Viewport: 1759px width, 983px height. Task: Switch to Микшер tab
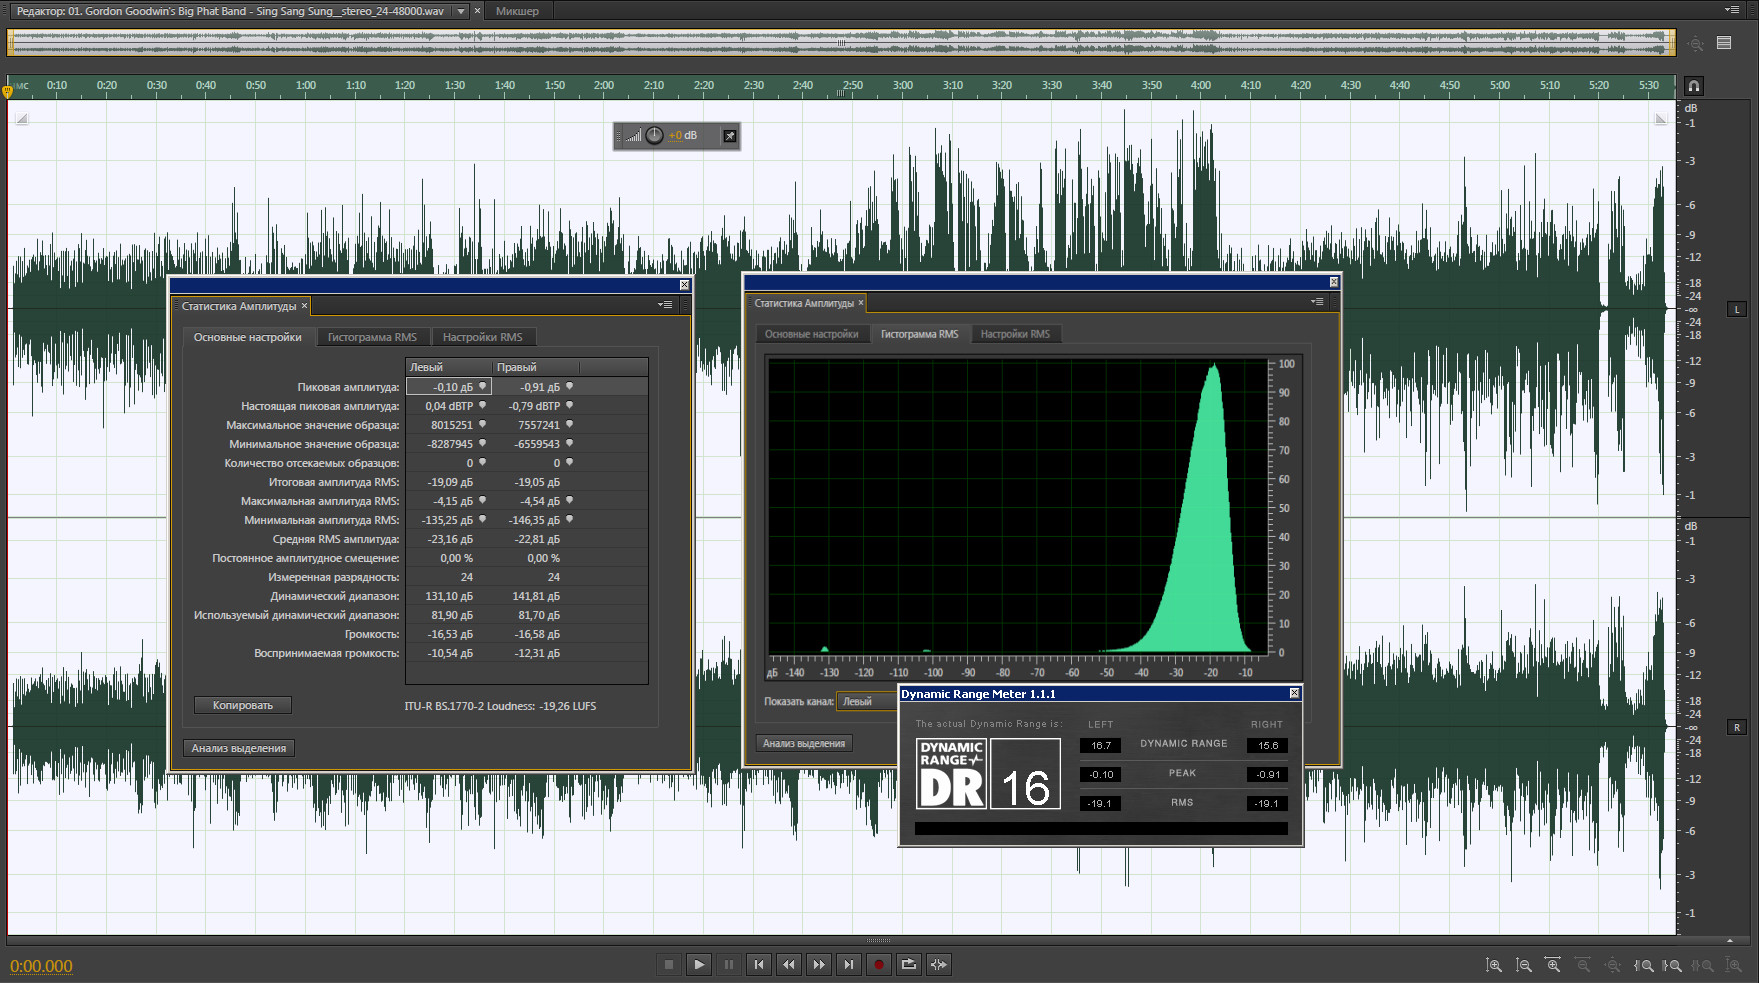point(517,11)
